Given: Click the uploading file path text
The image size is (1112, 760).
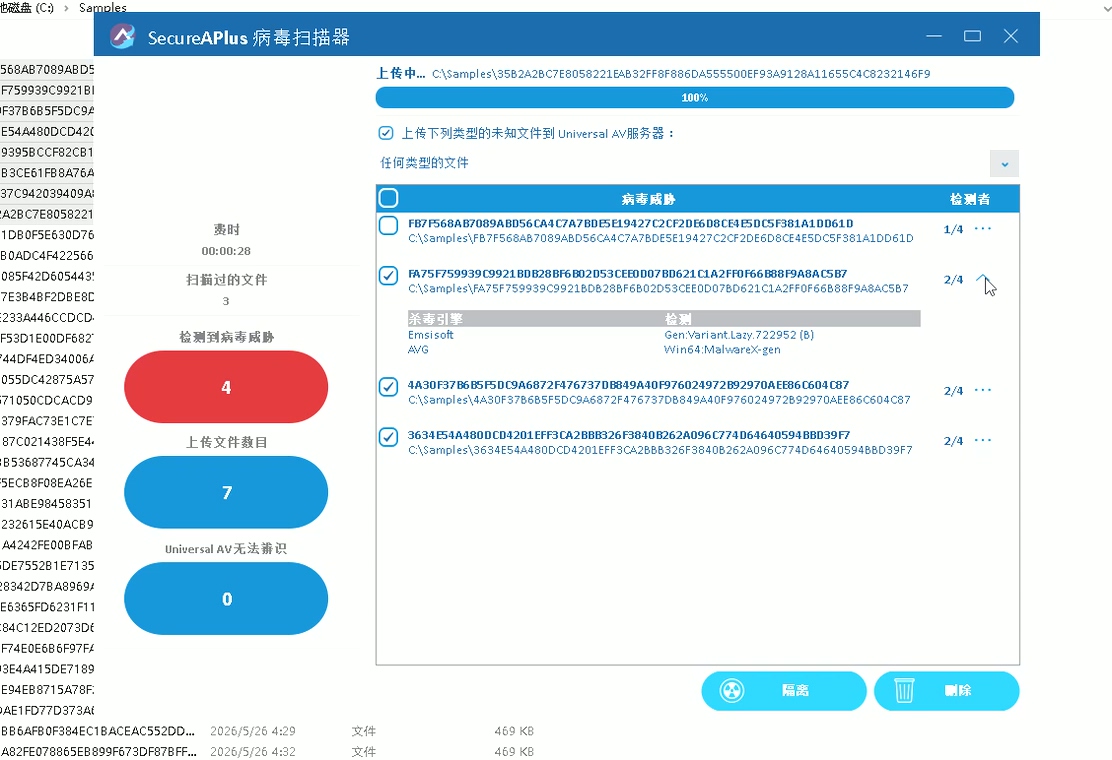Looking at the screenshot, I should [681, 74].
